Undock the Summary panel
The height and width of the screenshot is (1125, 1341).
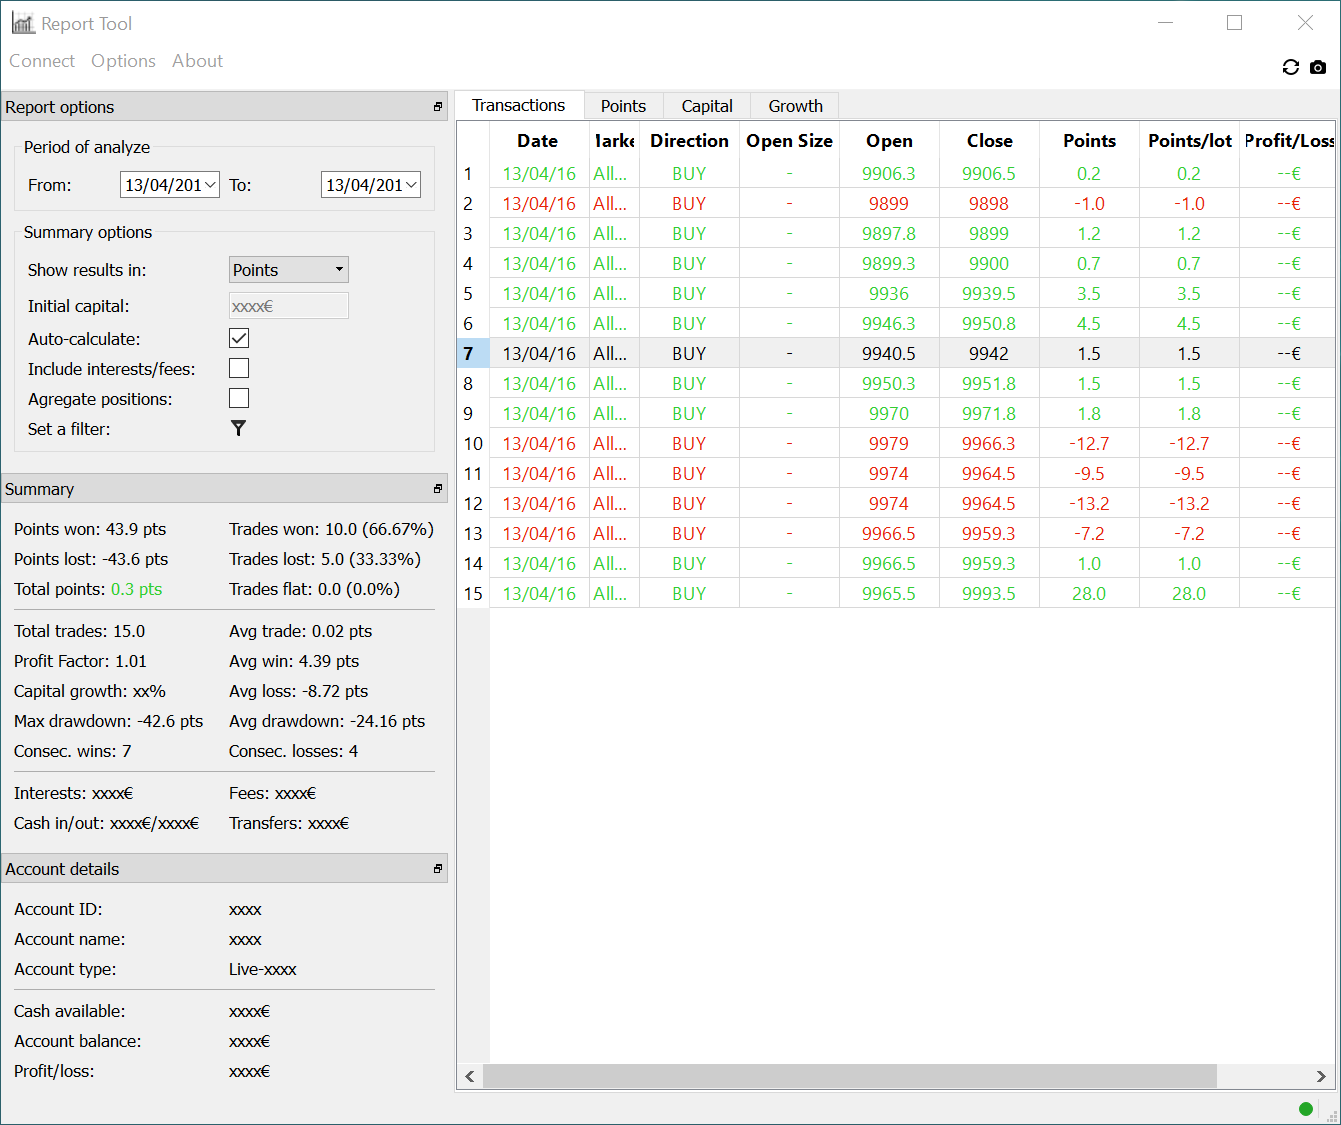[437, 489]
